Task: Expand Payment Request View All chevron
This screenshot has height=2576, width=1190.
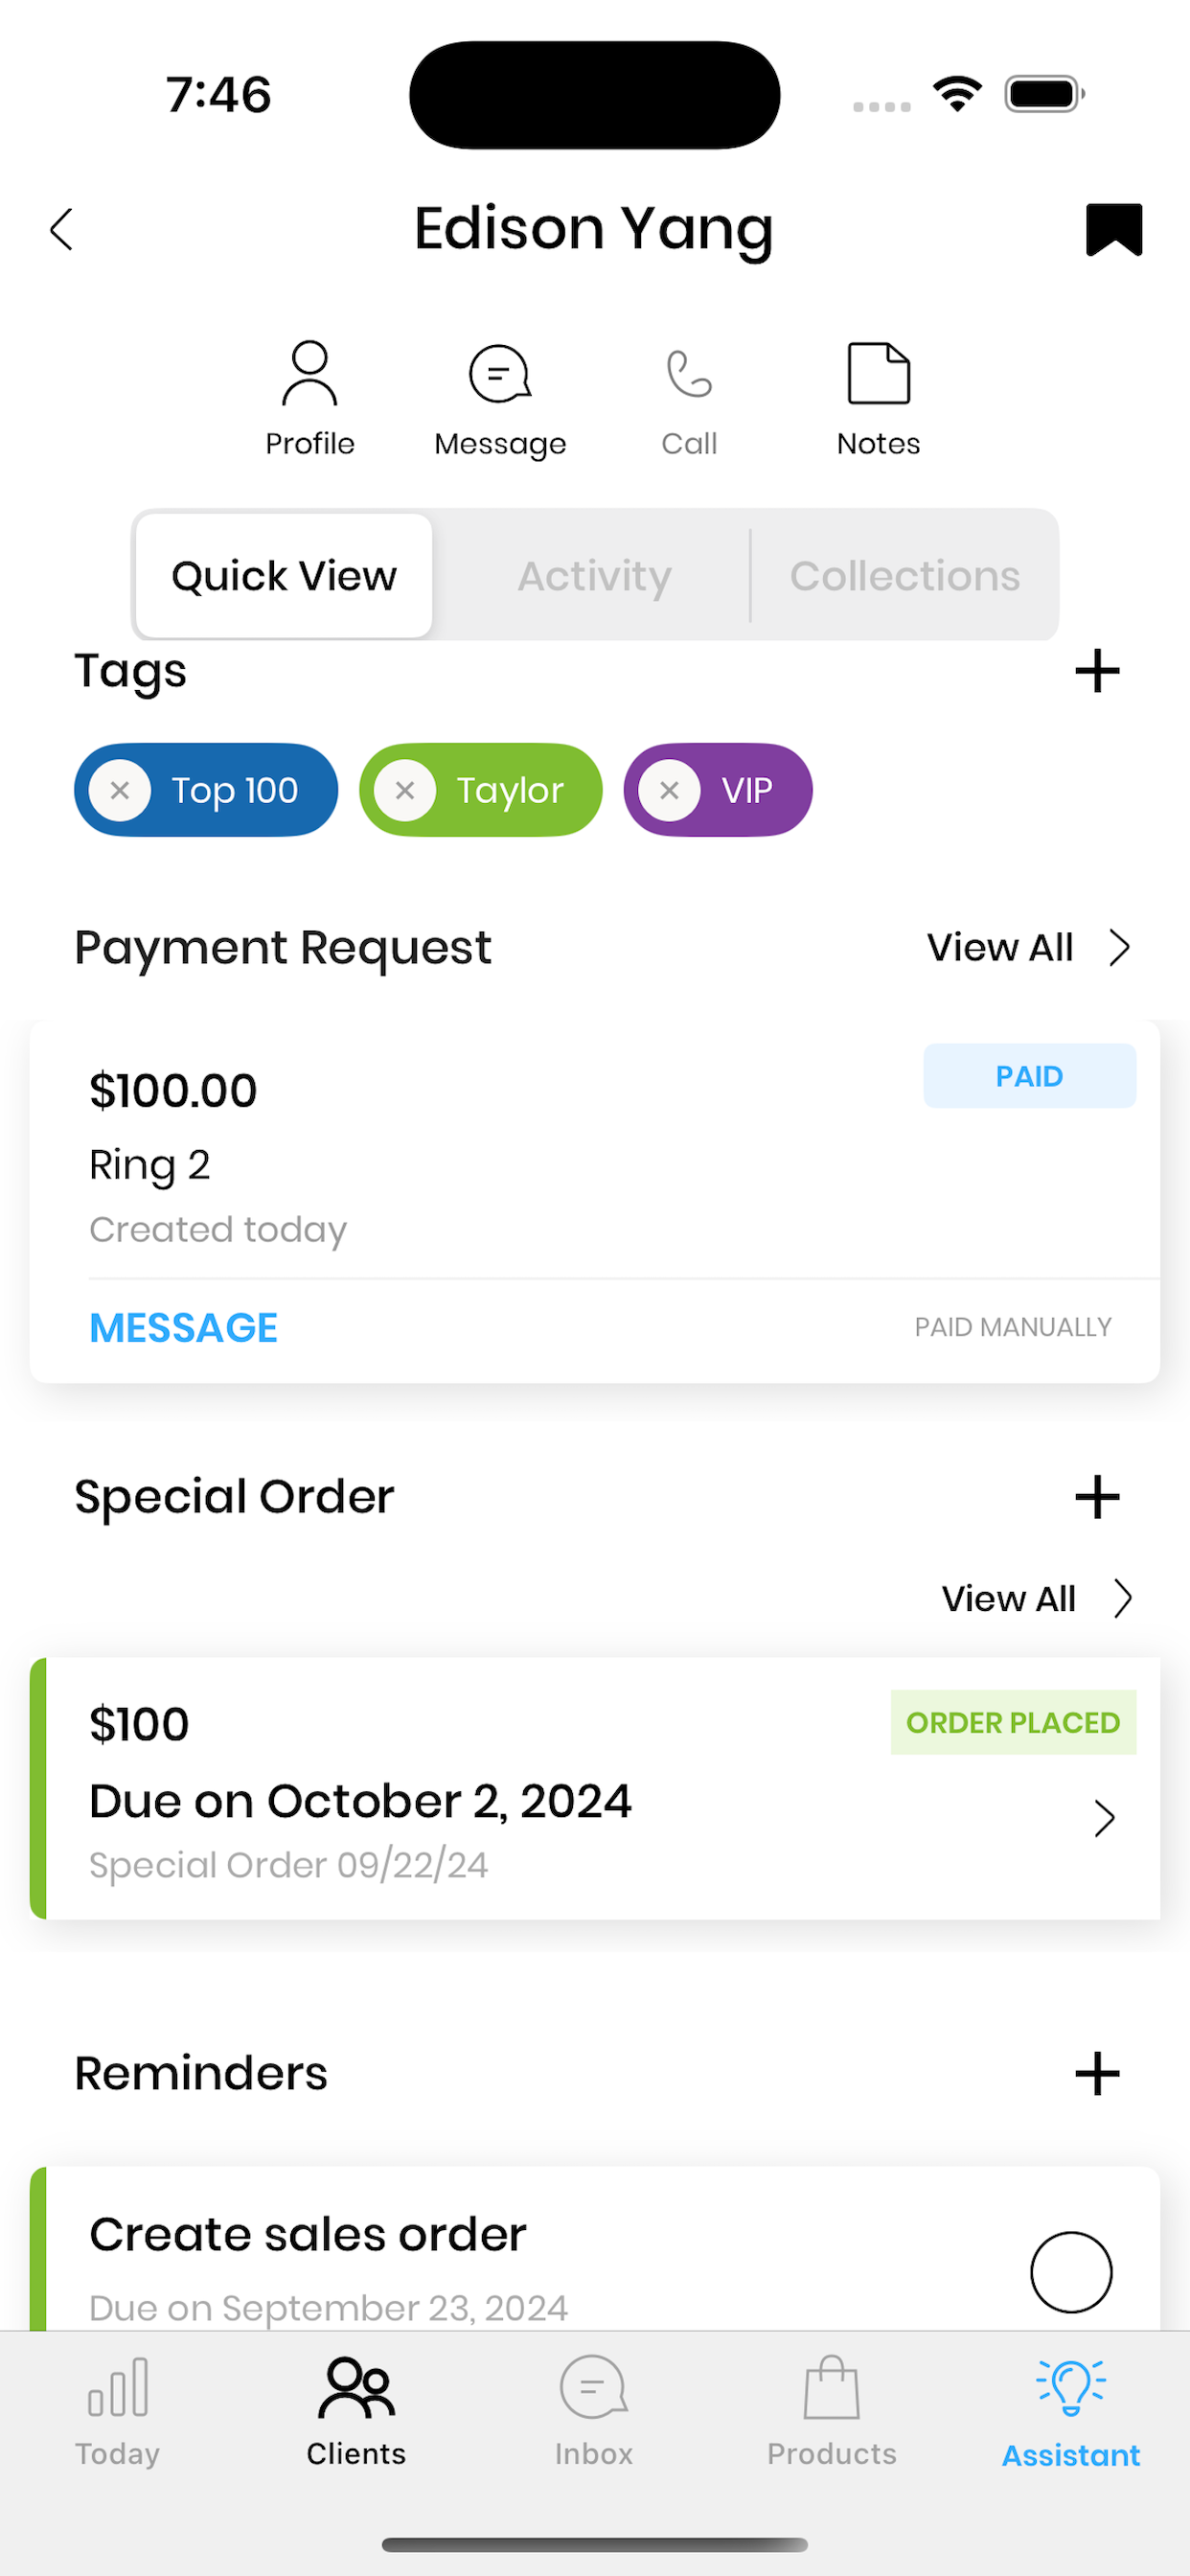Action: [x=1119, y=948]
